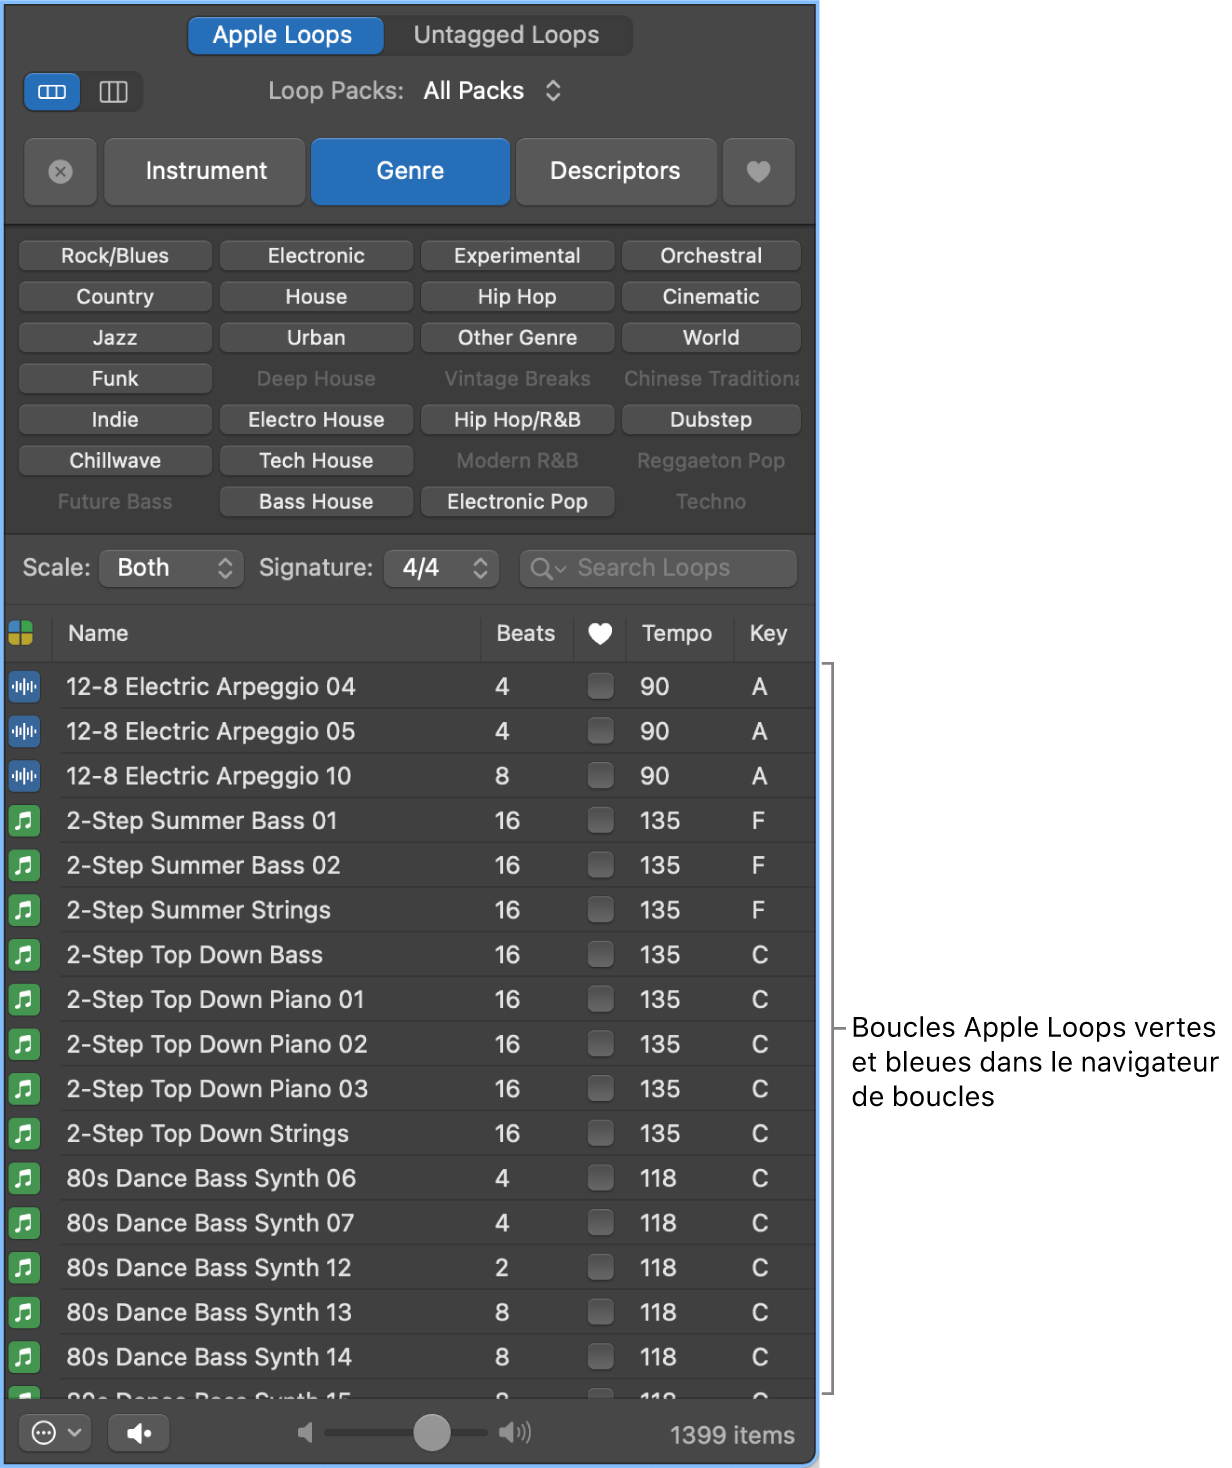Open the Scale Both popup menu
1232x1468 pixels.
[x=172, y=568]
